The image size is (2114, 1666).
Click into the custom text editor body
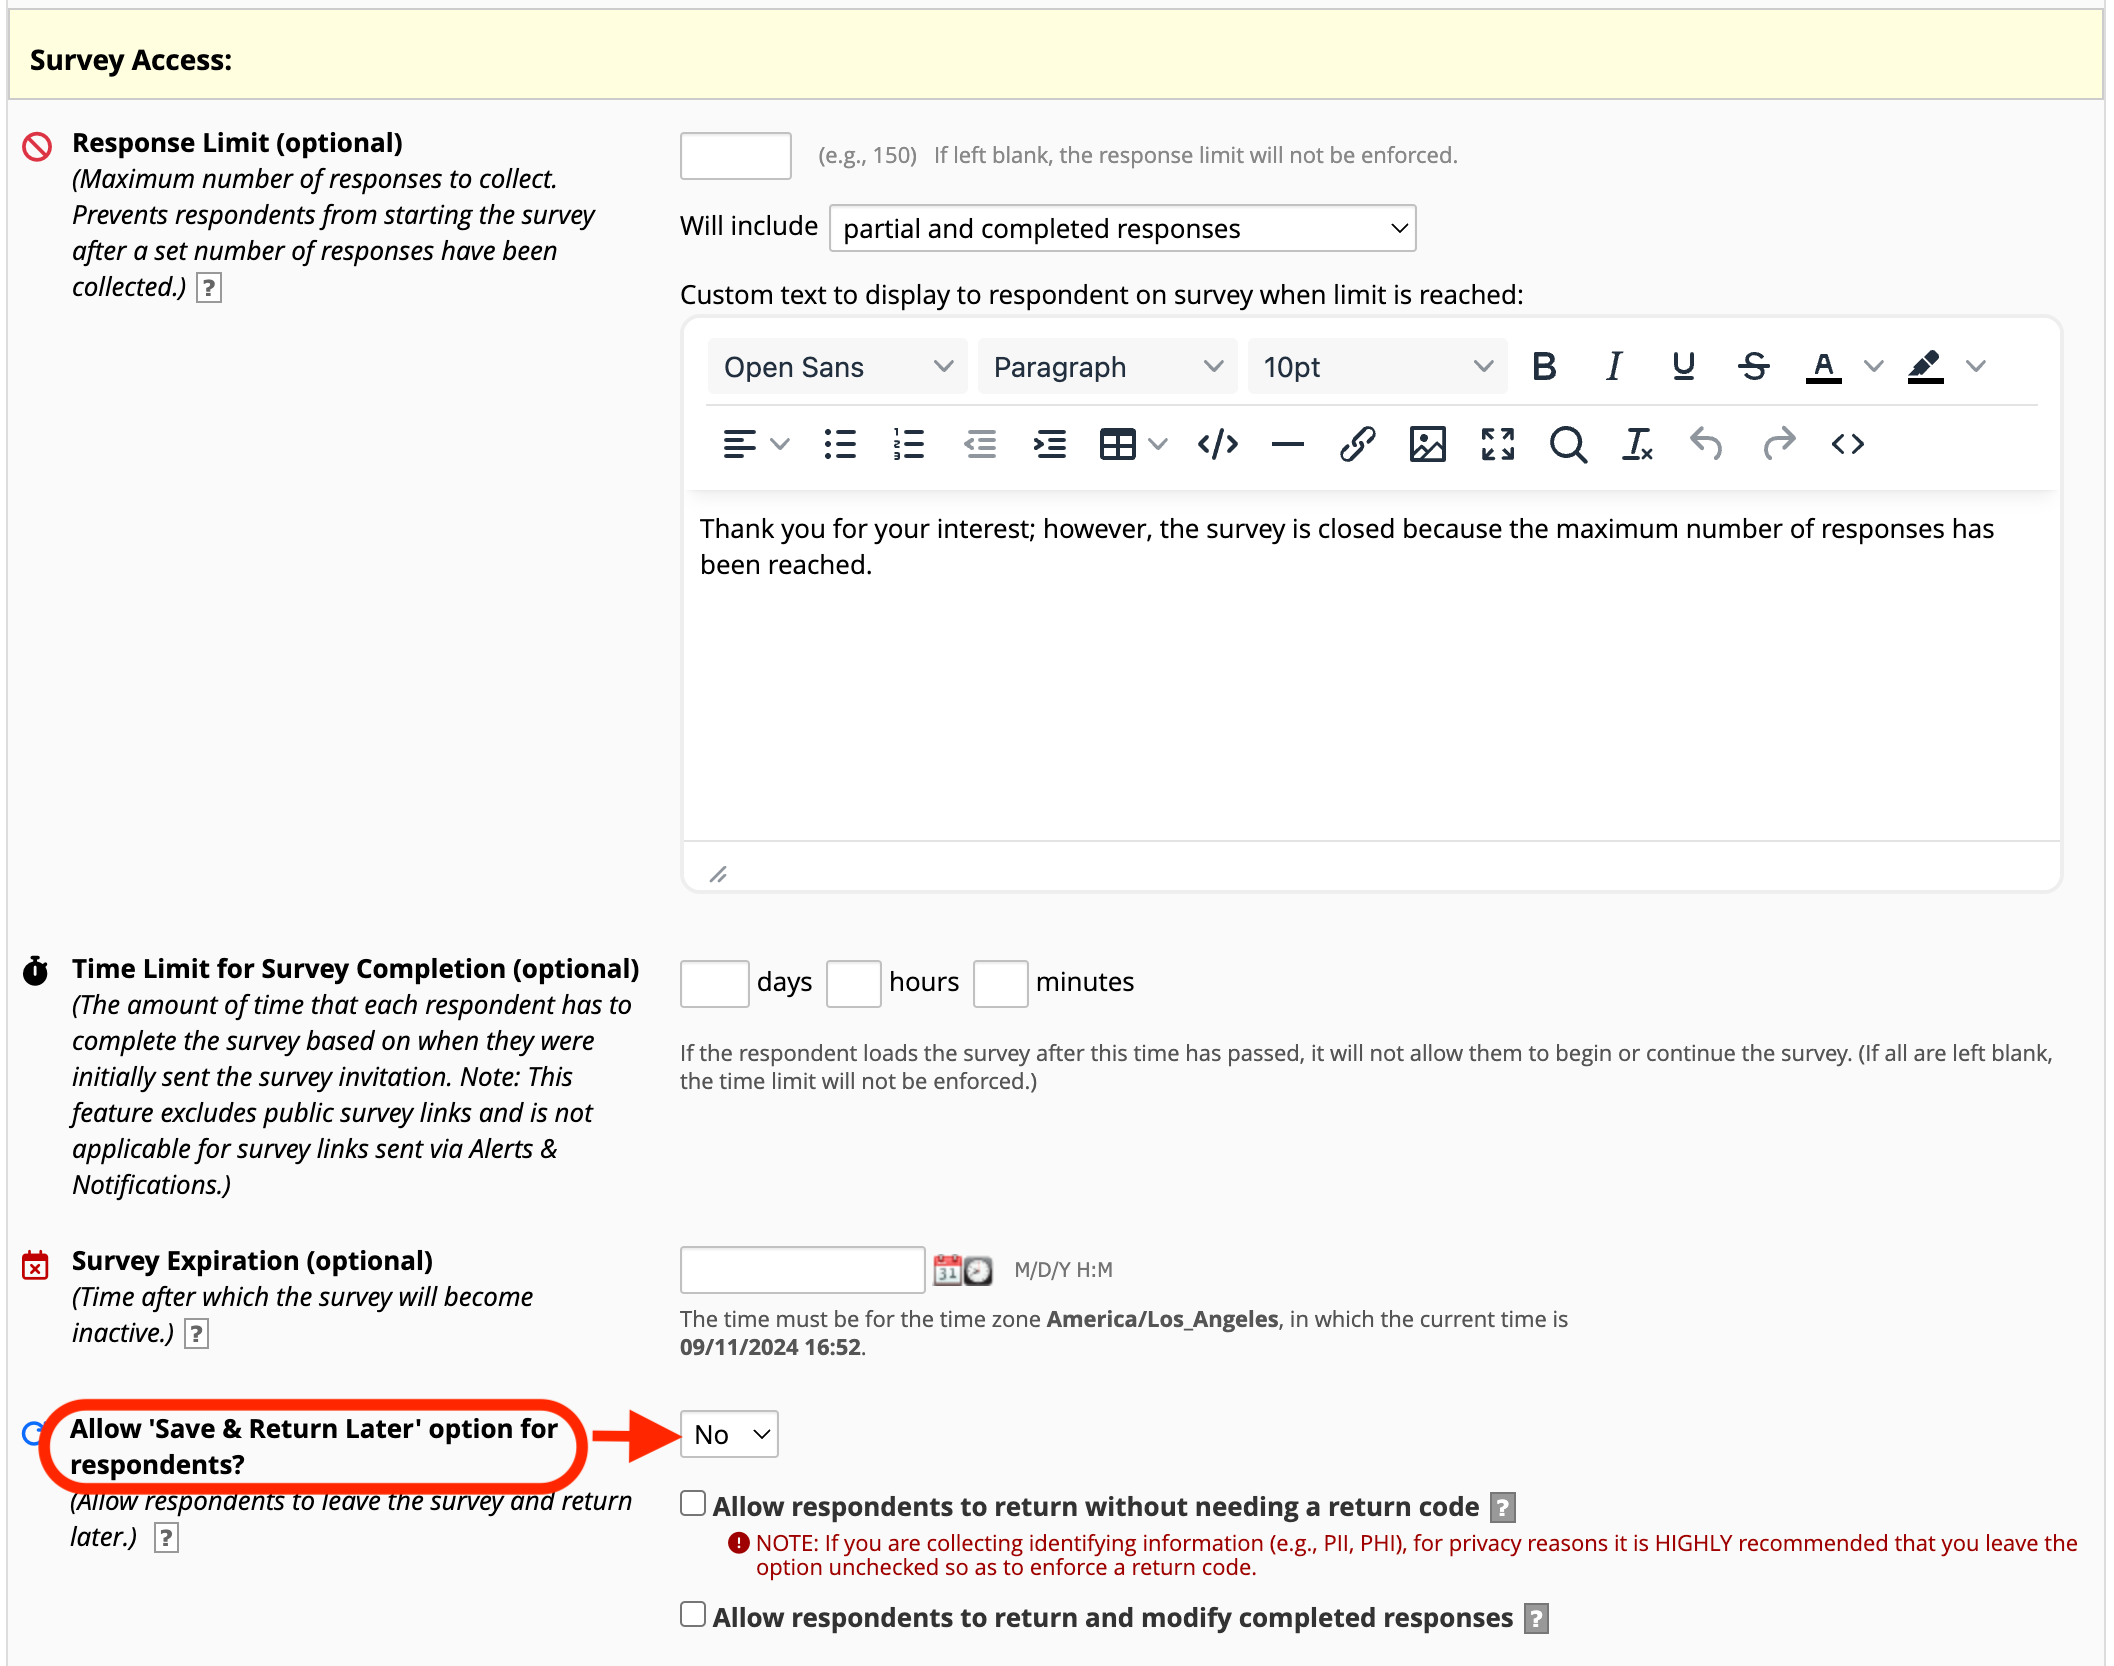(x=1371, y=665)
